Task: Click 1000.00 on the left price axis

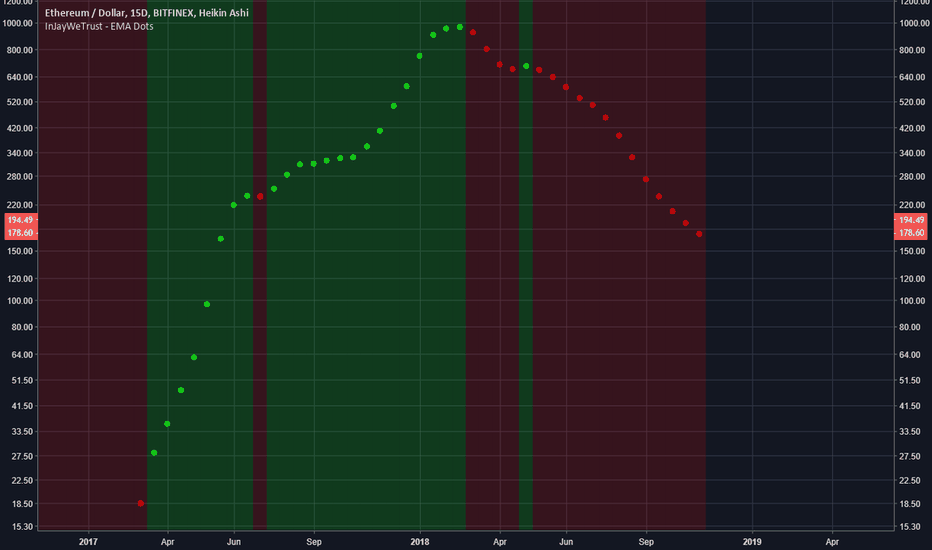Action: [x=18, y=23]
